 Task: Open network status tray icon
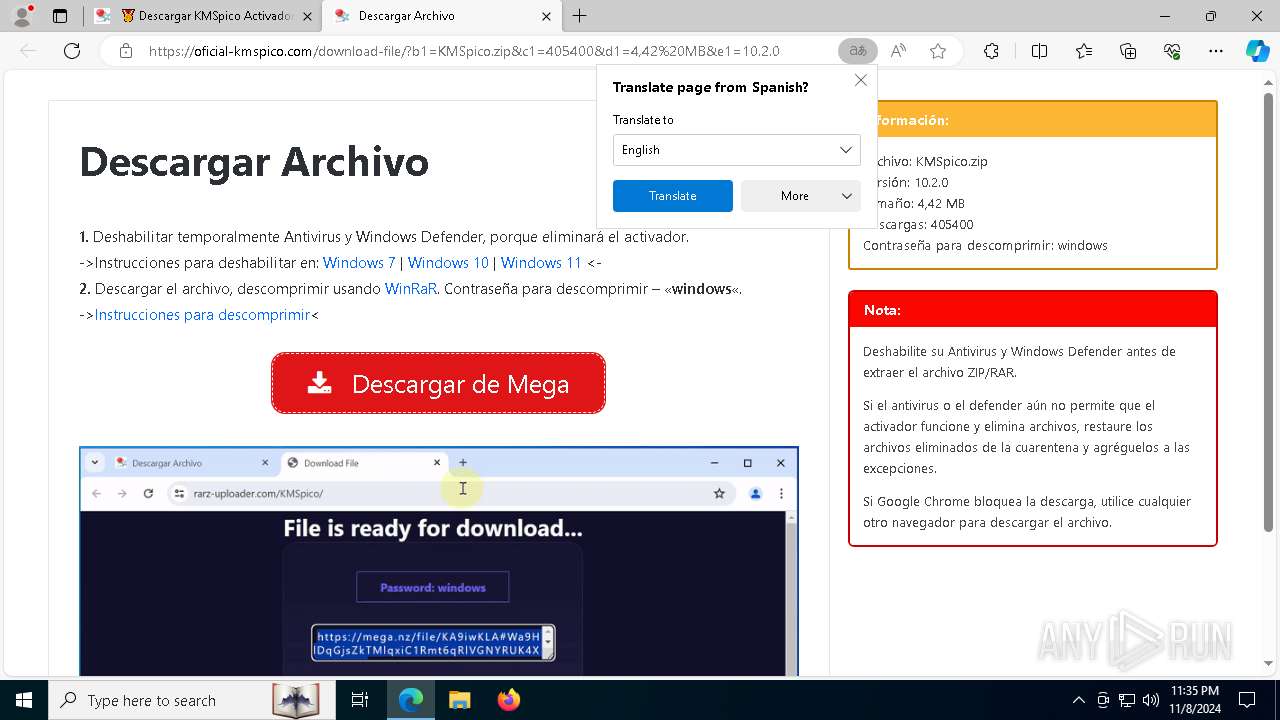[1127, 700]
